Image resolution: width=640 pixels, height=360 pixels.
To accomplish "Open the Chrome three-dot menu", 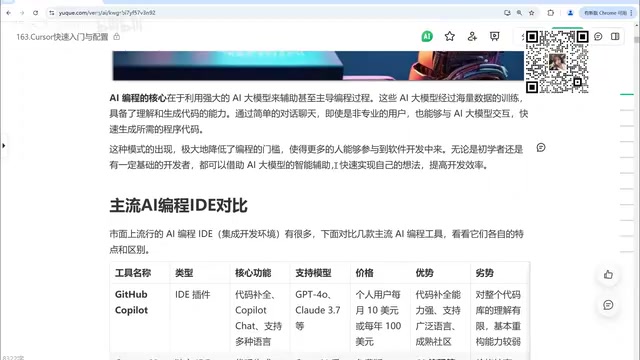I will tap(632, 13).
